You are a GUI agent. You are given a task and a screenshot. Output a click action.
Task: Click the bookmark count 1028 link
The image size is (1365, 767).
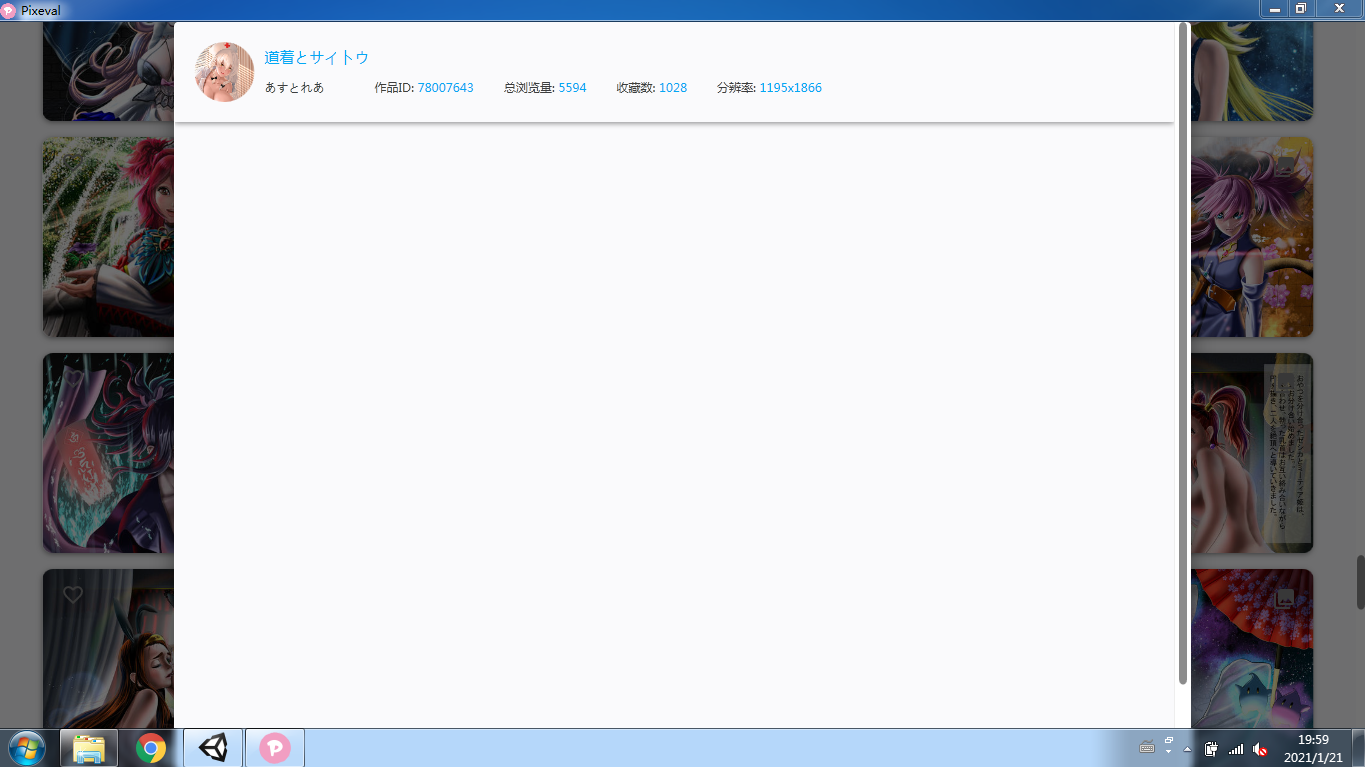(673, 87)
